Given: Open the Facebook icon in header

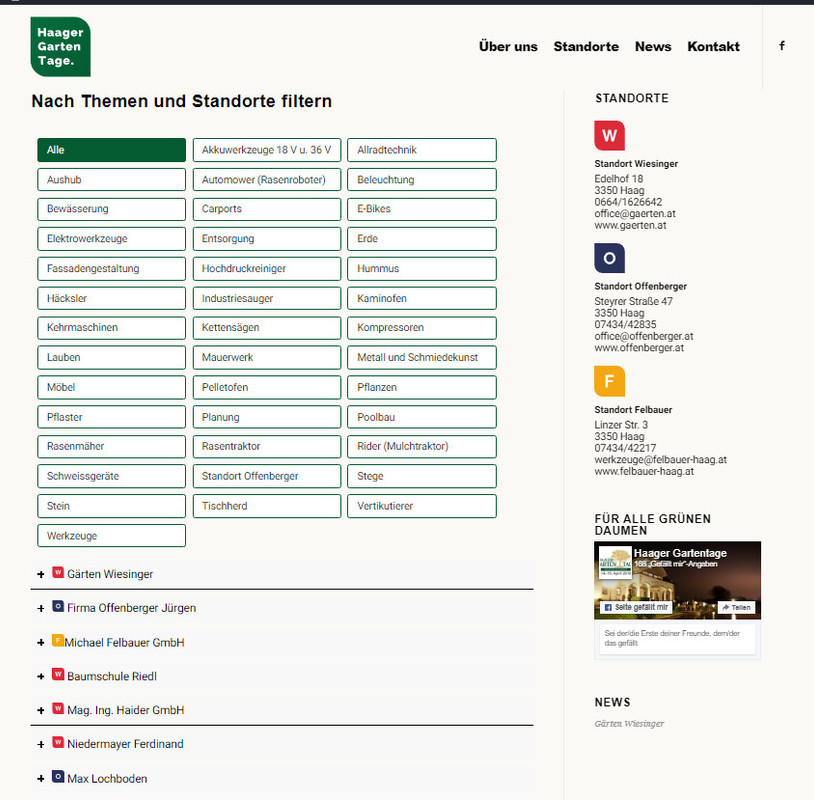Looking at the screenshot, I should pyautogui.click(x=782, y=46).
